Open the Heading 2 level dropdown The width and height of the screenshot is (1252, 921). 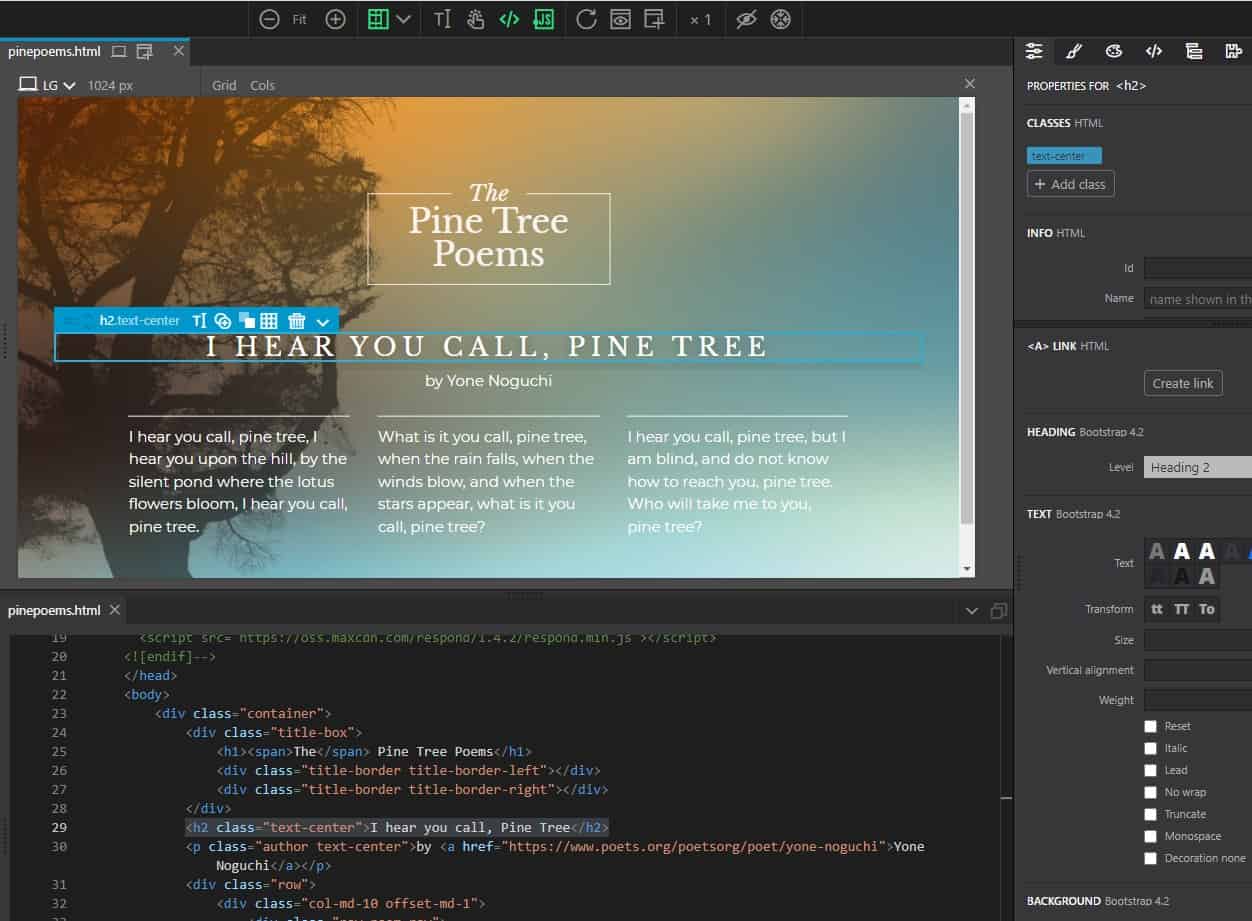click(1197, 467)
